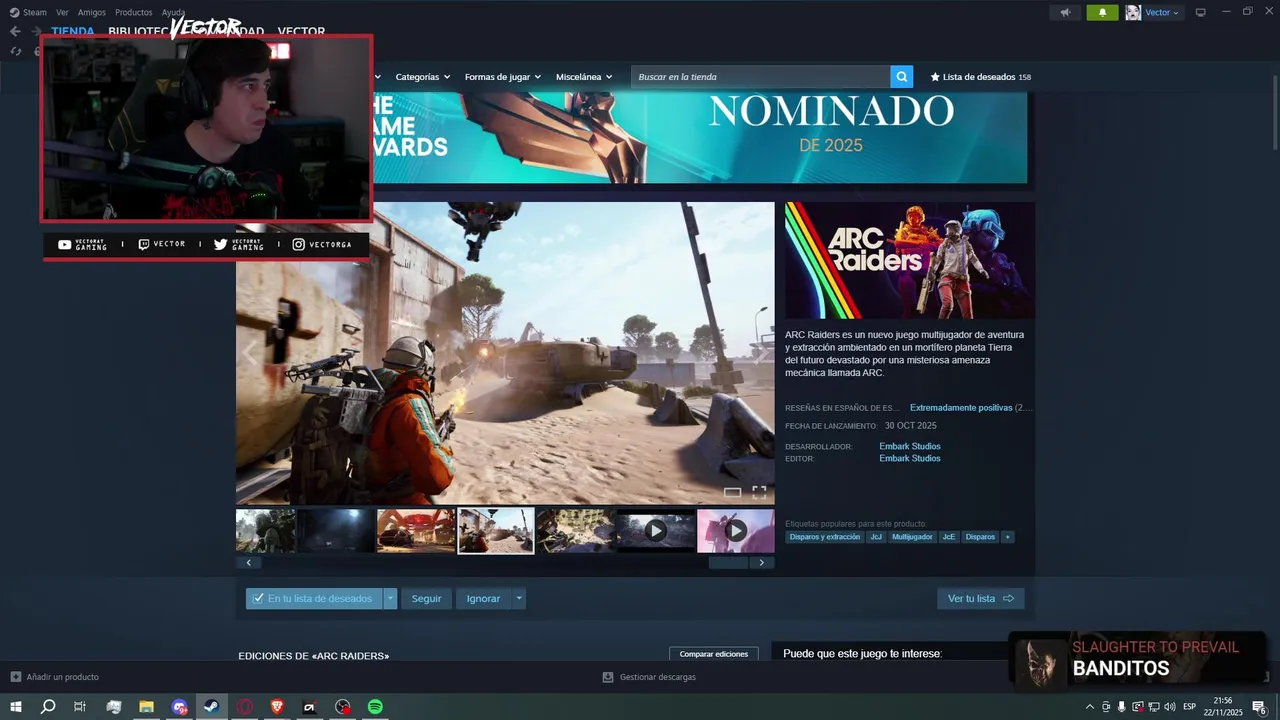Image resolution: width=1280 pixels, height=720 pixels.
Task: Expand Formas de jugar menu
Action: tap(503, 77)
